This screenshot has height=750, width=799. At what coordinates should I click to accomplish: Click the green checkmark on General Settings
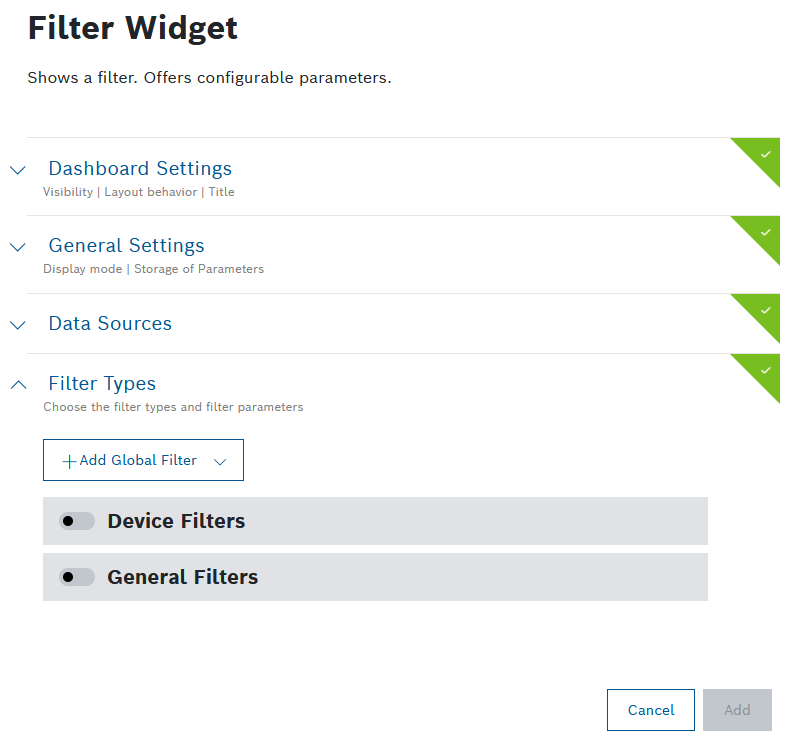pyautogui.click(x=765, y=232)
